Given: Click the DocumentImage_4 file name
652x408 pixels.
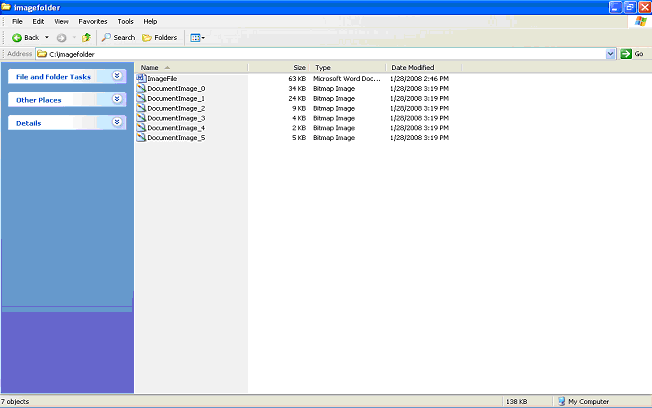Looking at the screenshot, I should (x=176, y=128).
